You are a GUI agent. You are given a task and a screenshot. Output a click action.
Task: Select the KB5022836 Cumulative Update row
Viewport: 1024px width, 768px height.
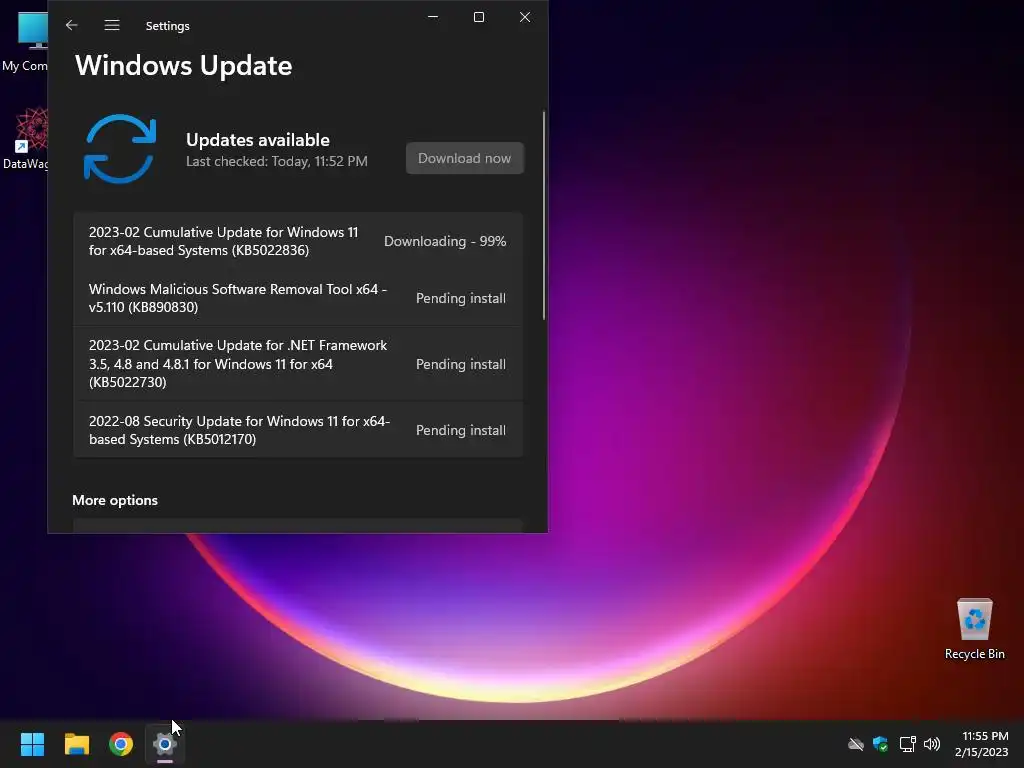click(x=298, y=241)
